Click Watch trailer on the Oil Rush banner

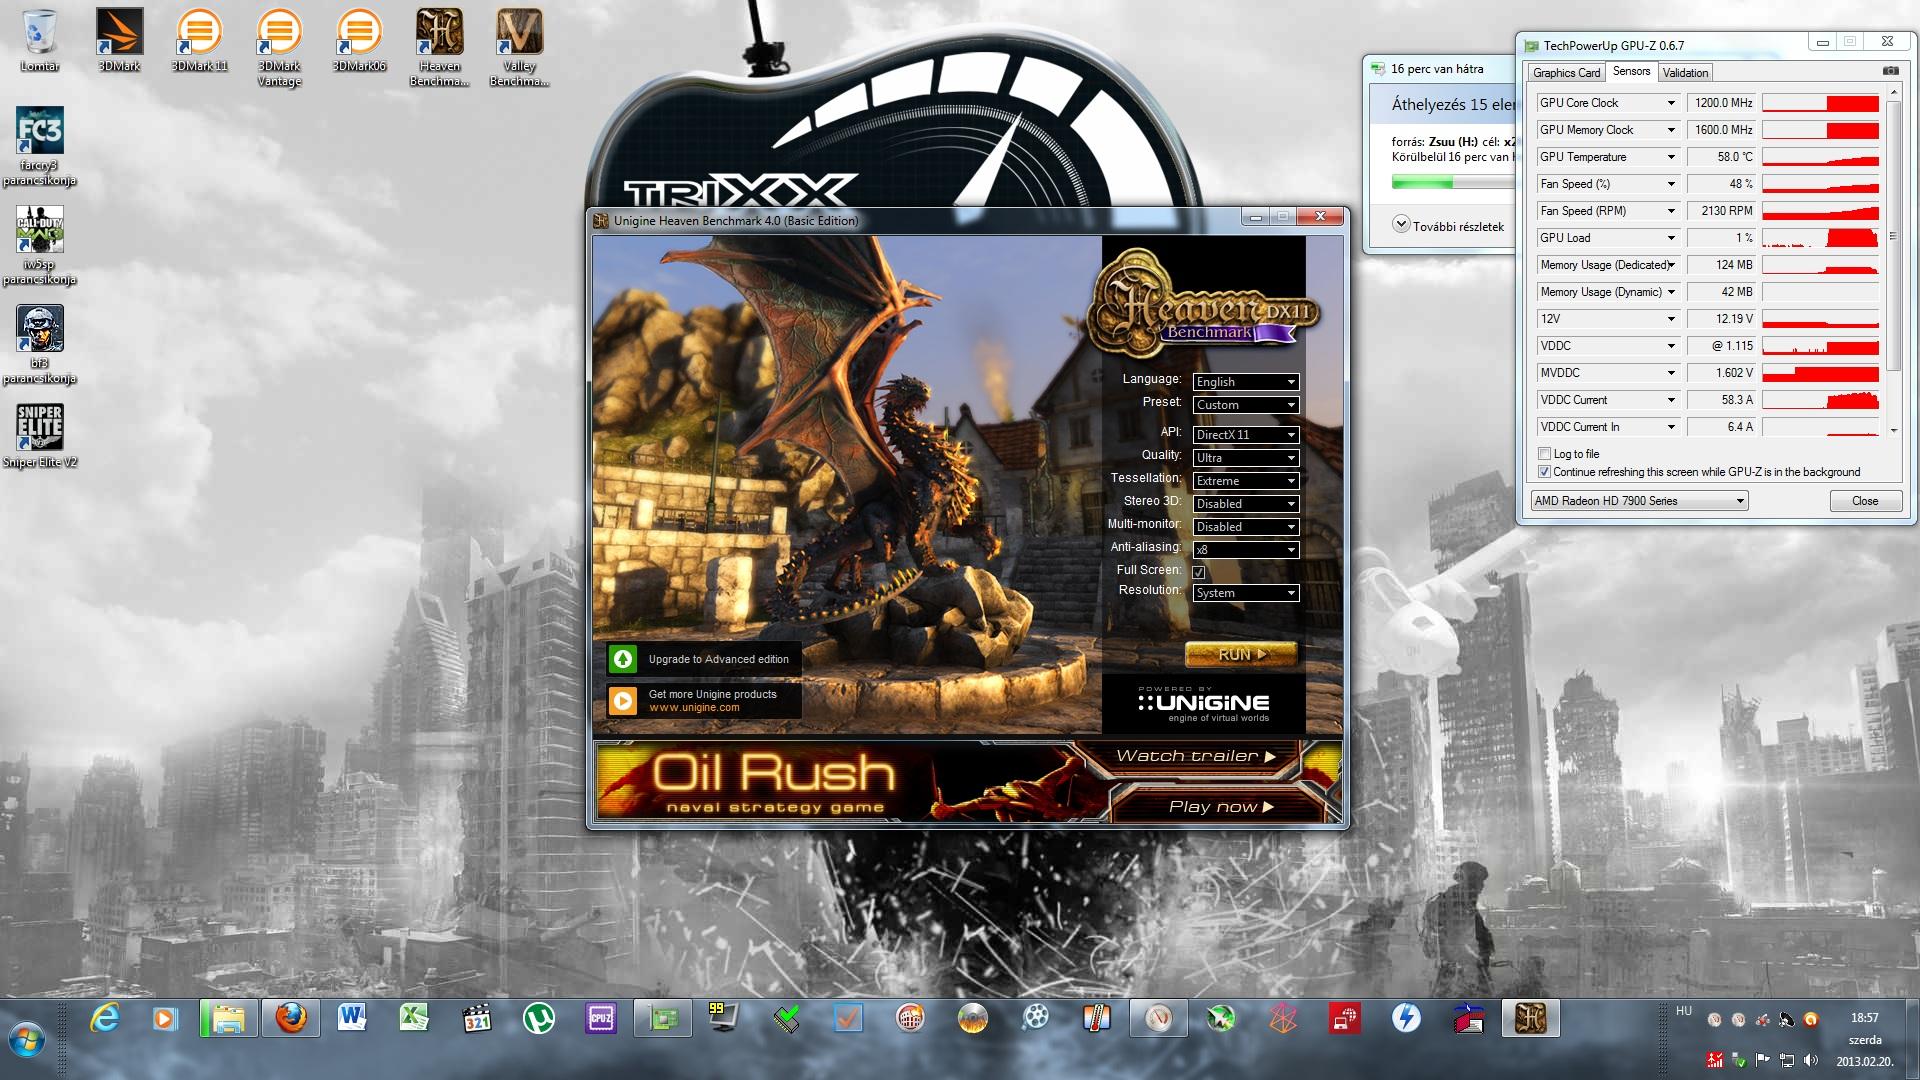(1196, 756)
